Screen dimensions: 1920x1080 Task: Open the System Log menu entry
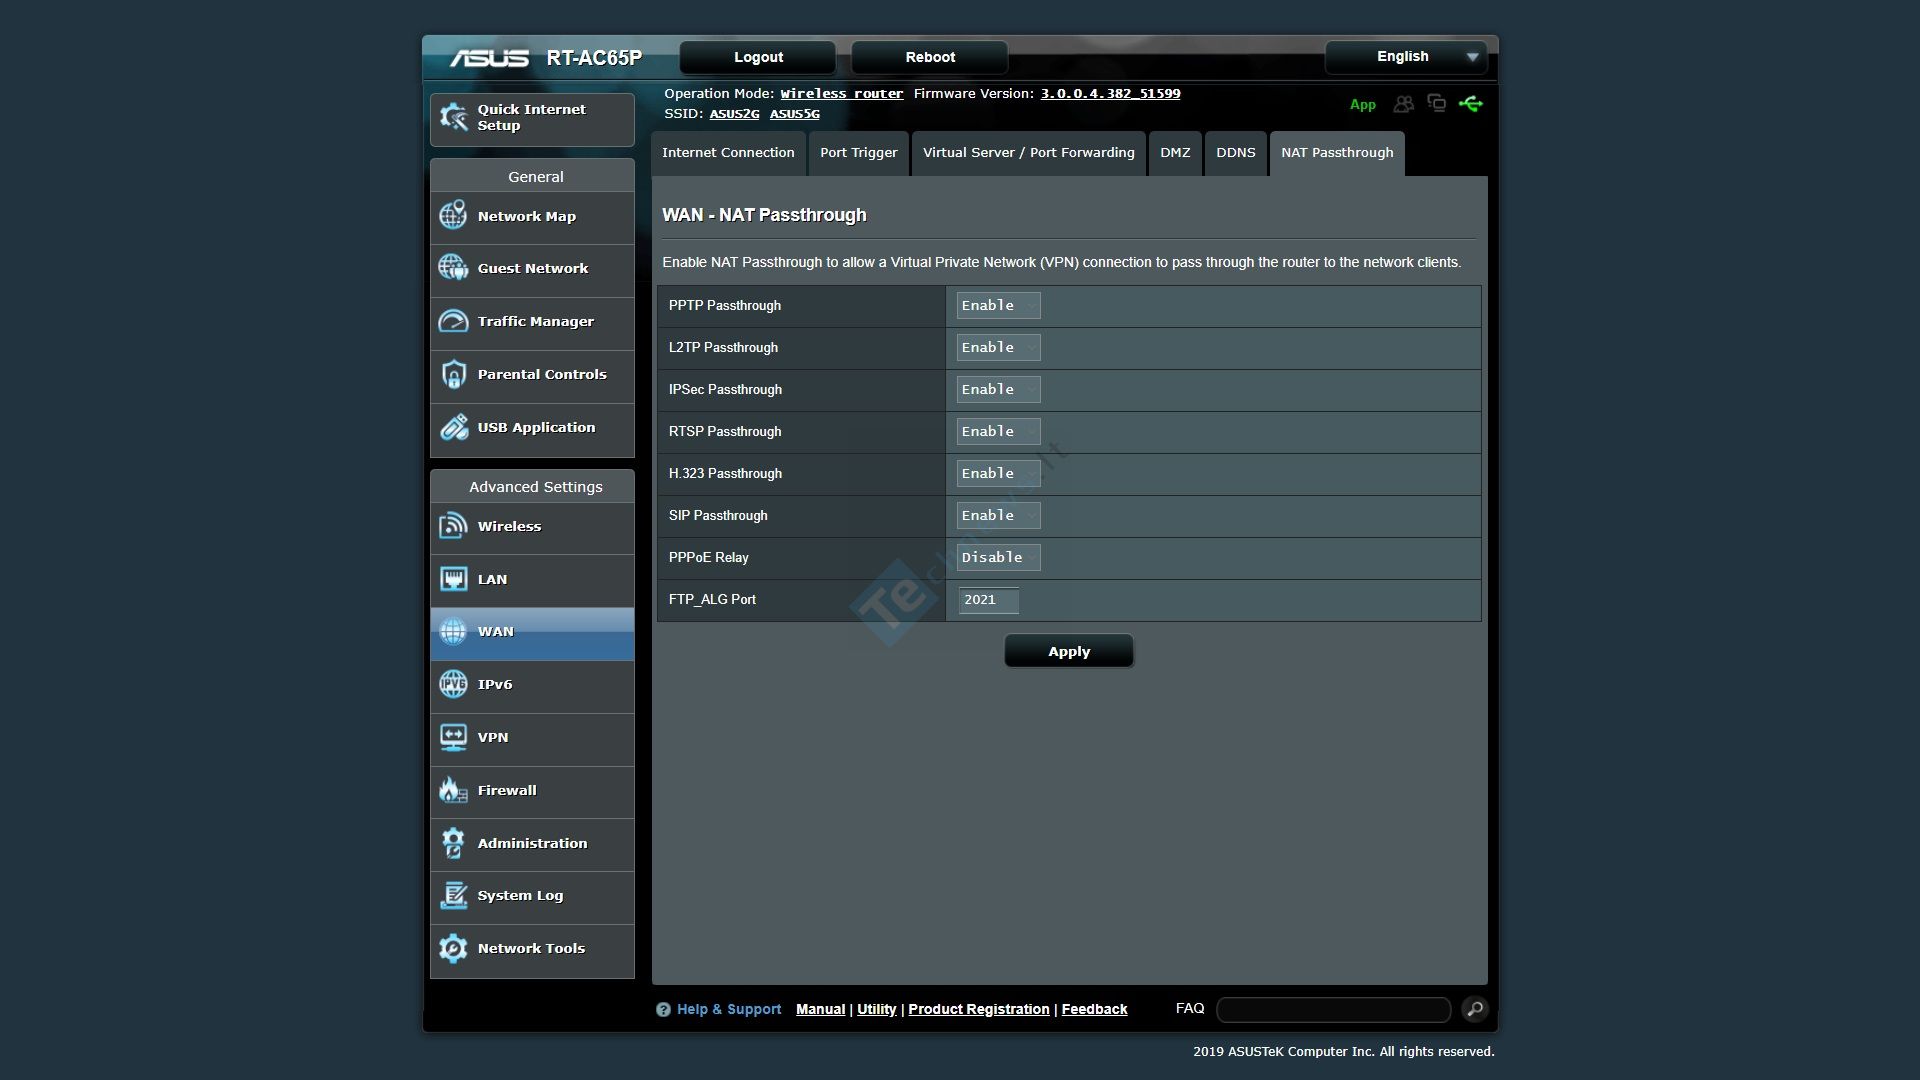(x=532, y=897)
